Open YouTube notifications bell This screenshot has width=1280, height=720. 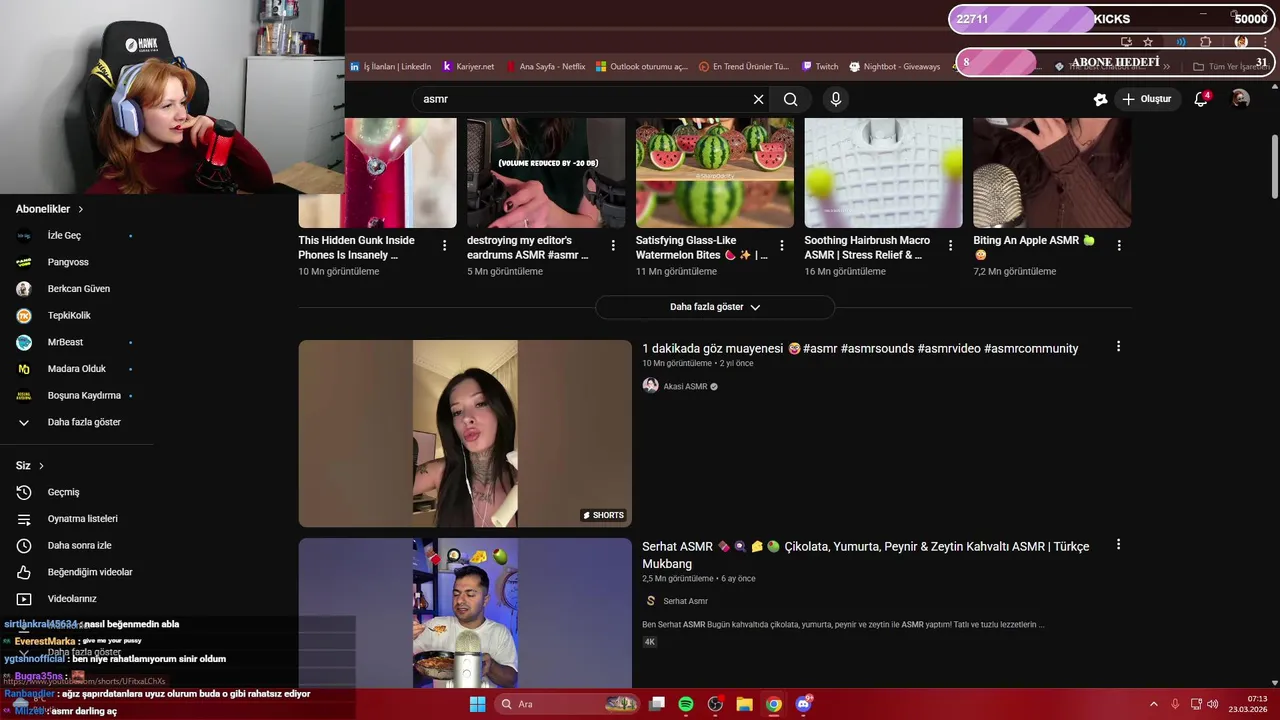[x=1201, y=99]
